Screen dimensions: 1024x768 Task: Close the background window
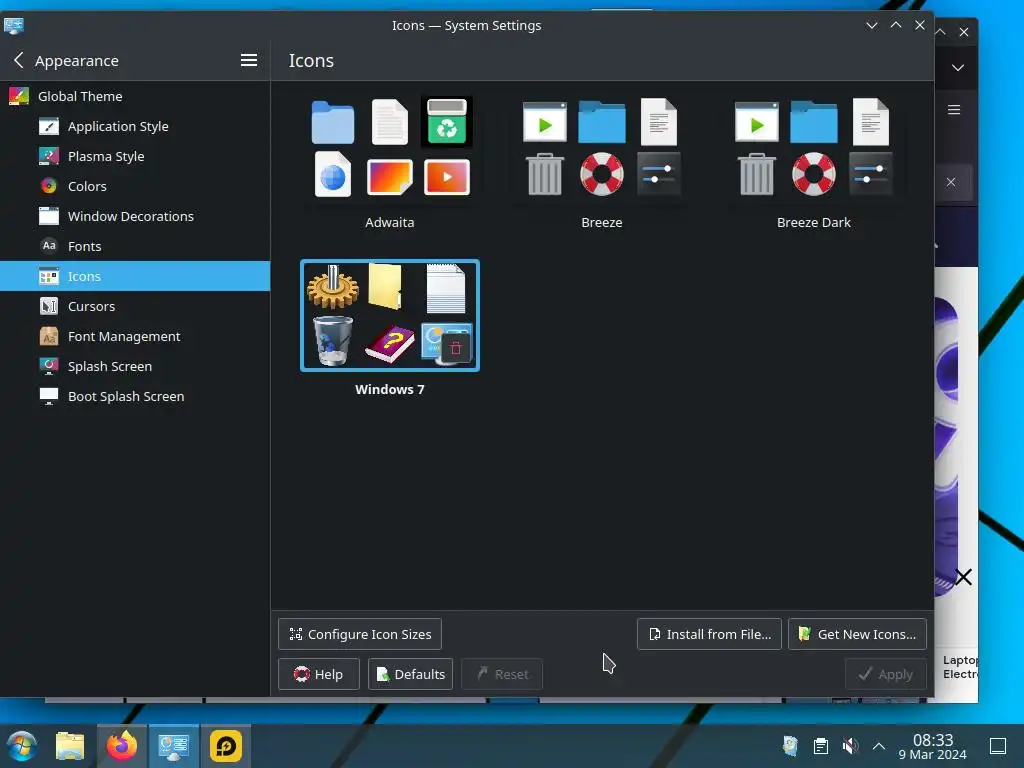[964, 32]
